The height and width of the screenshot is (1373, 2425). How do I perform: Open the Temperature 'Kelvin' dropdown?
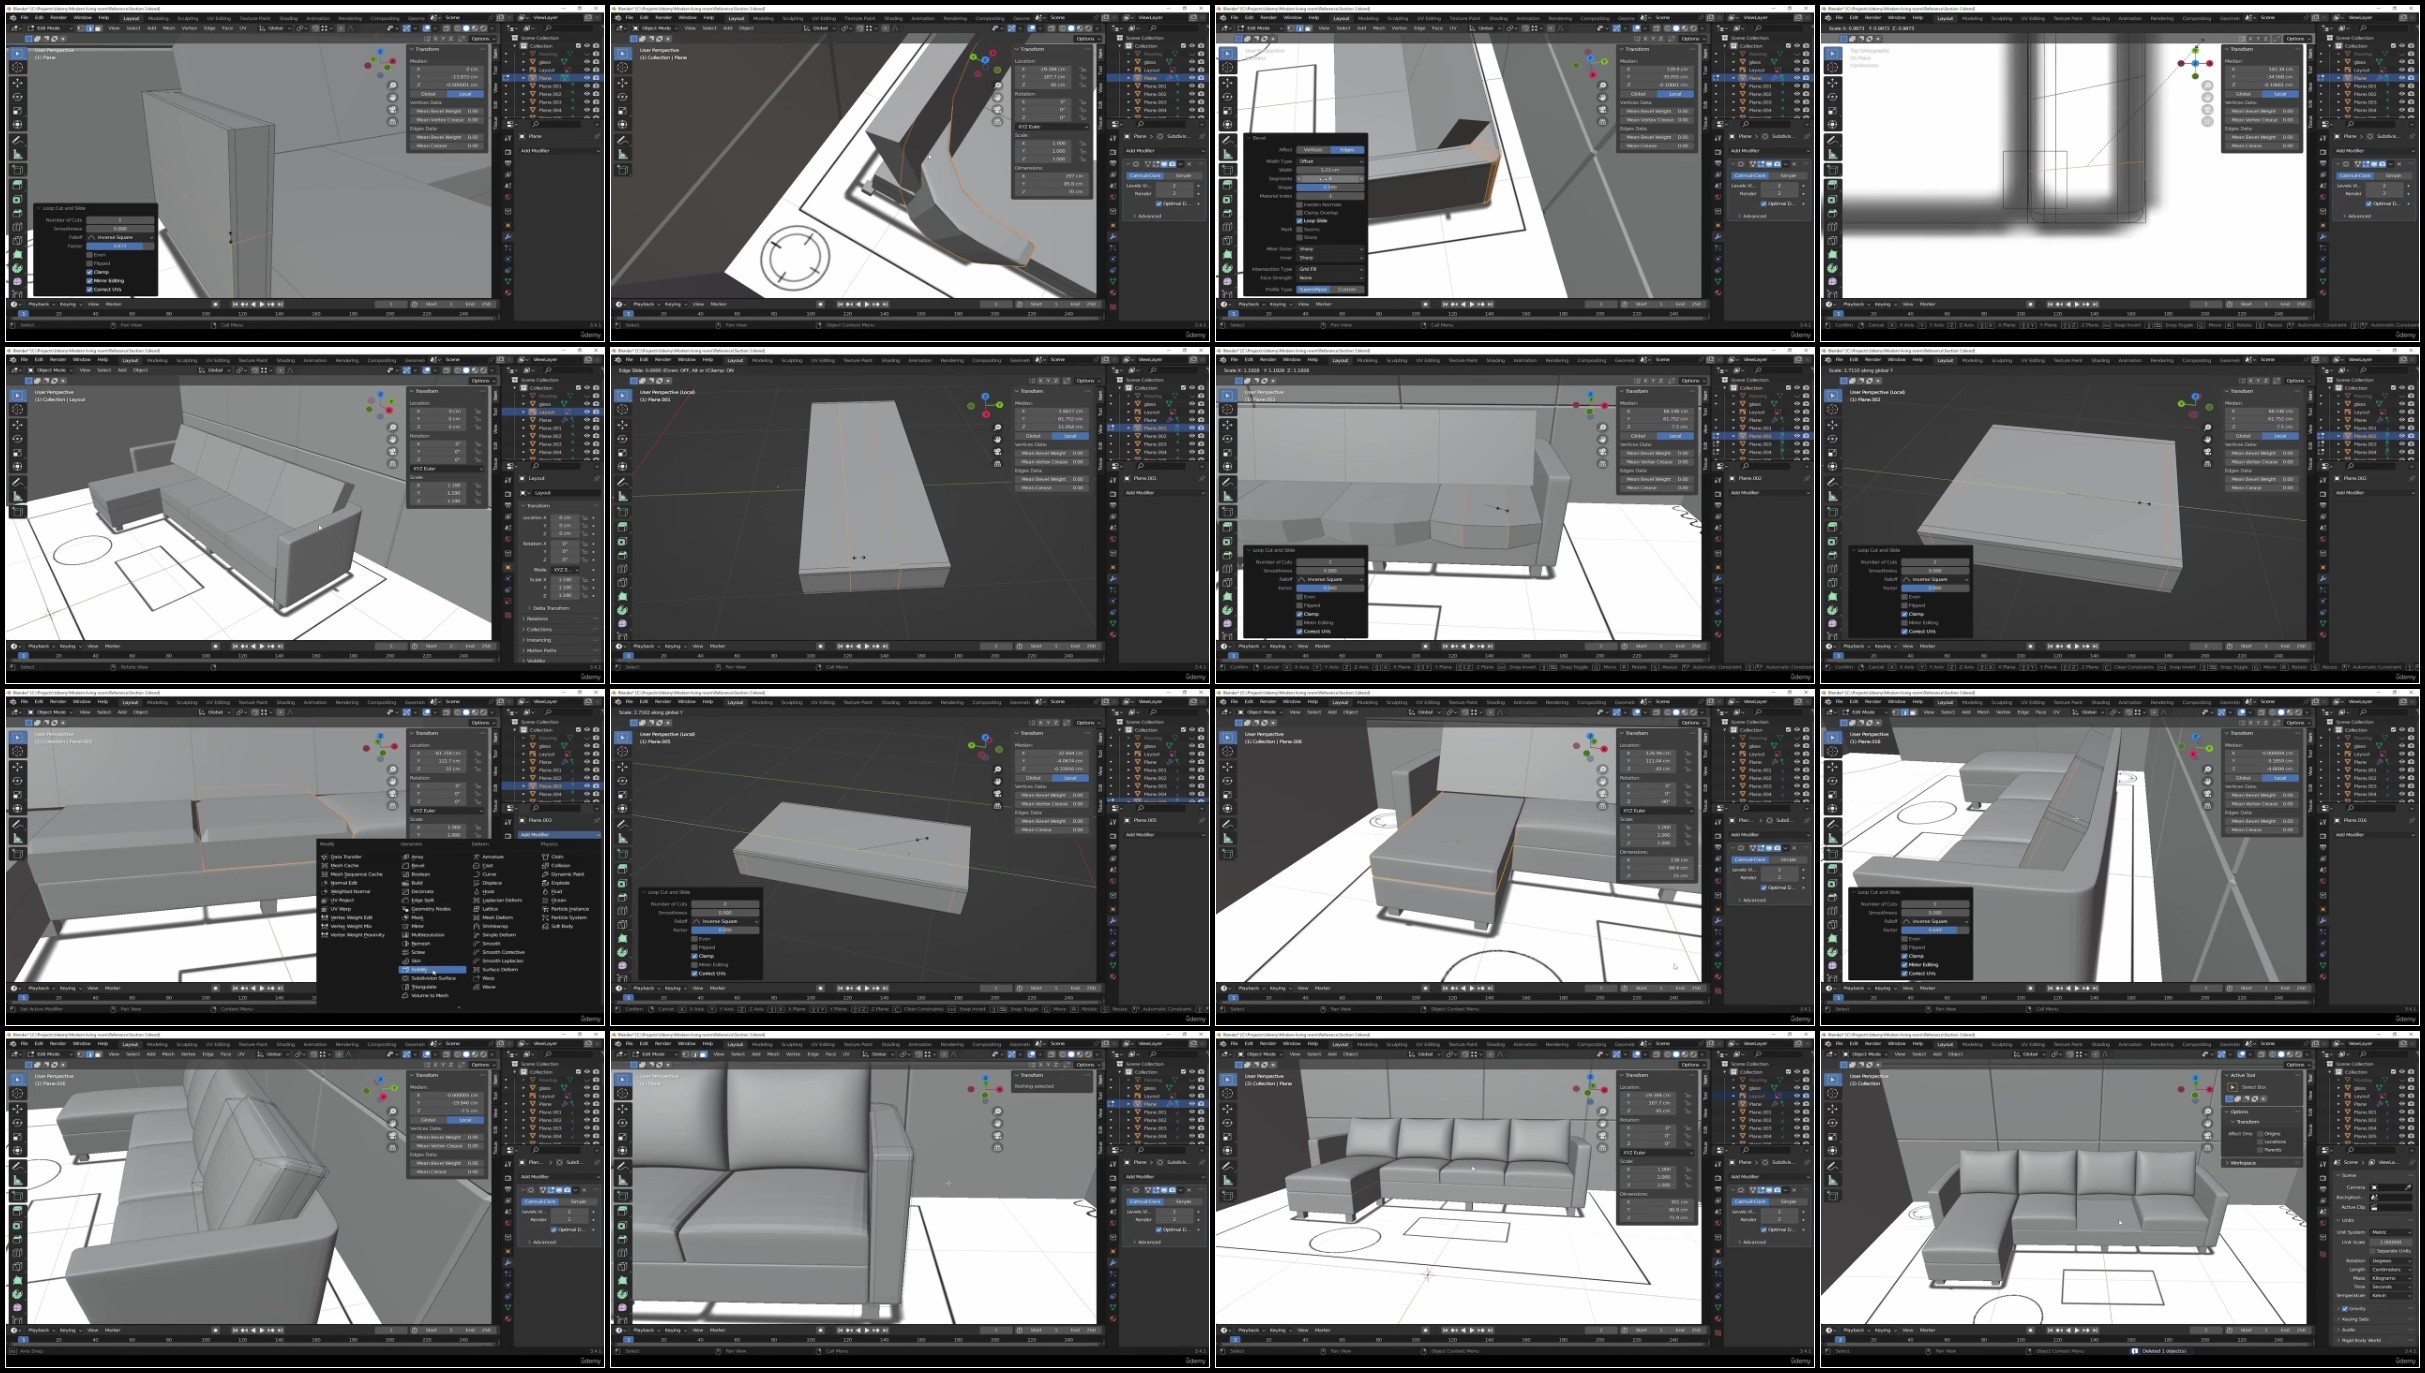[x=2391, y=1295]
